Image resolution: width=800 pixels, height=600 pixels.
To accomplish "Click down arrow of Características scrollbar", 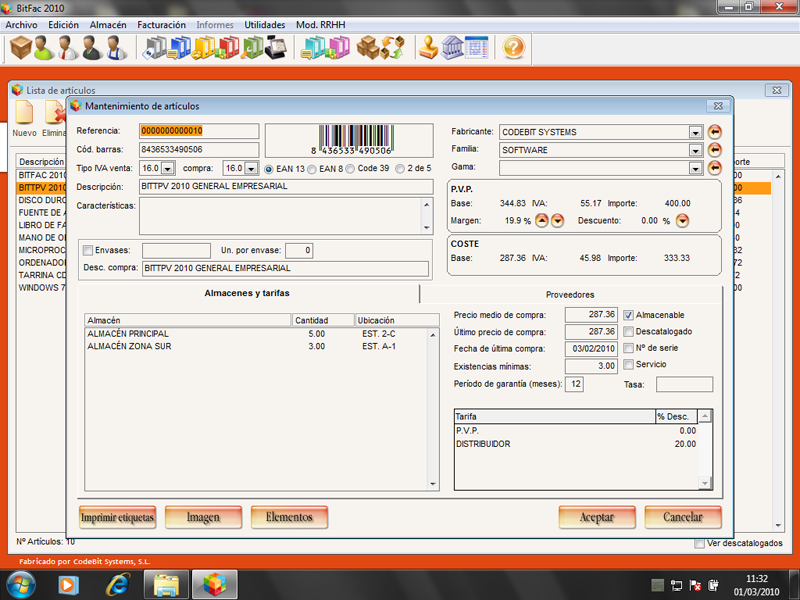I will click(x=427, y=228).
